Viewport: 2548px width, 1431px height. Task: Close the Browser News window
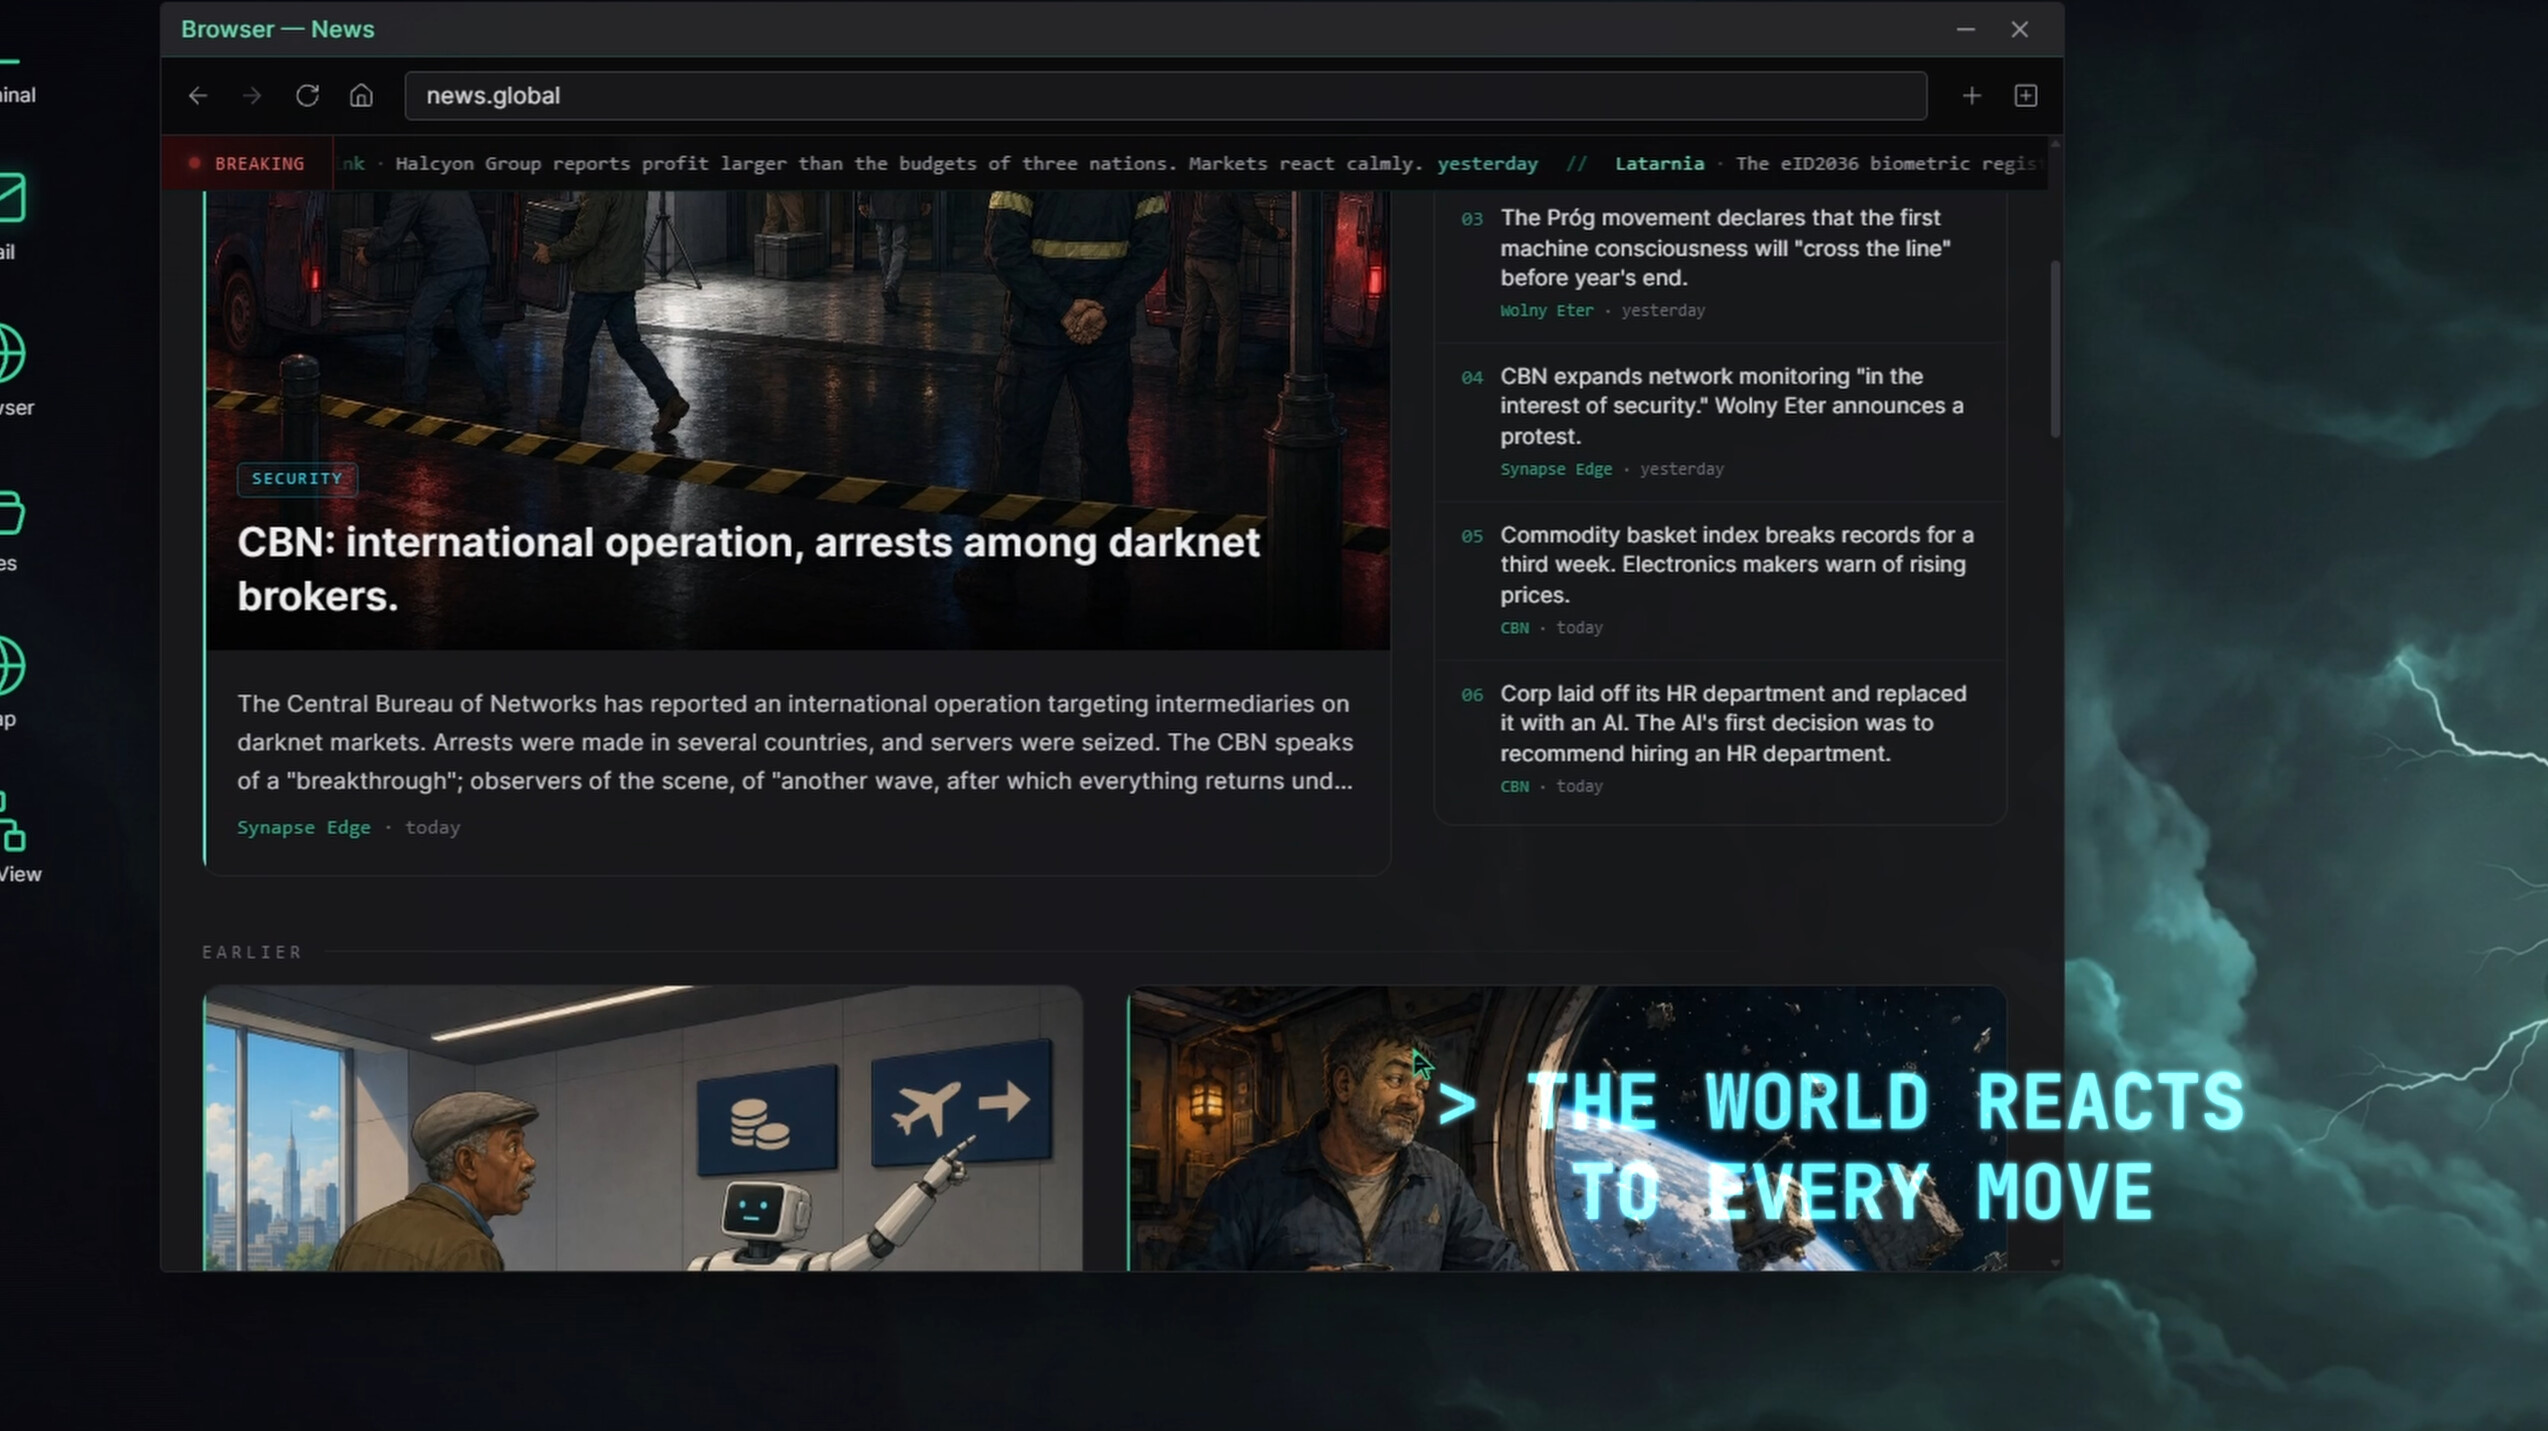pos(2019,30)
